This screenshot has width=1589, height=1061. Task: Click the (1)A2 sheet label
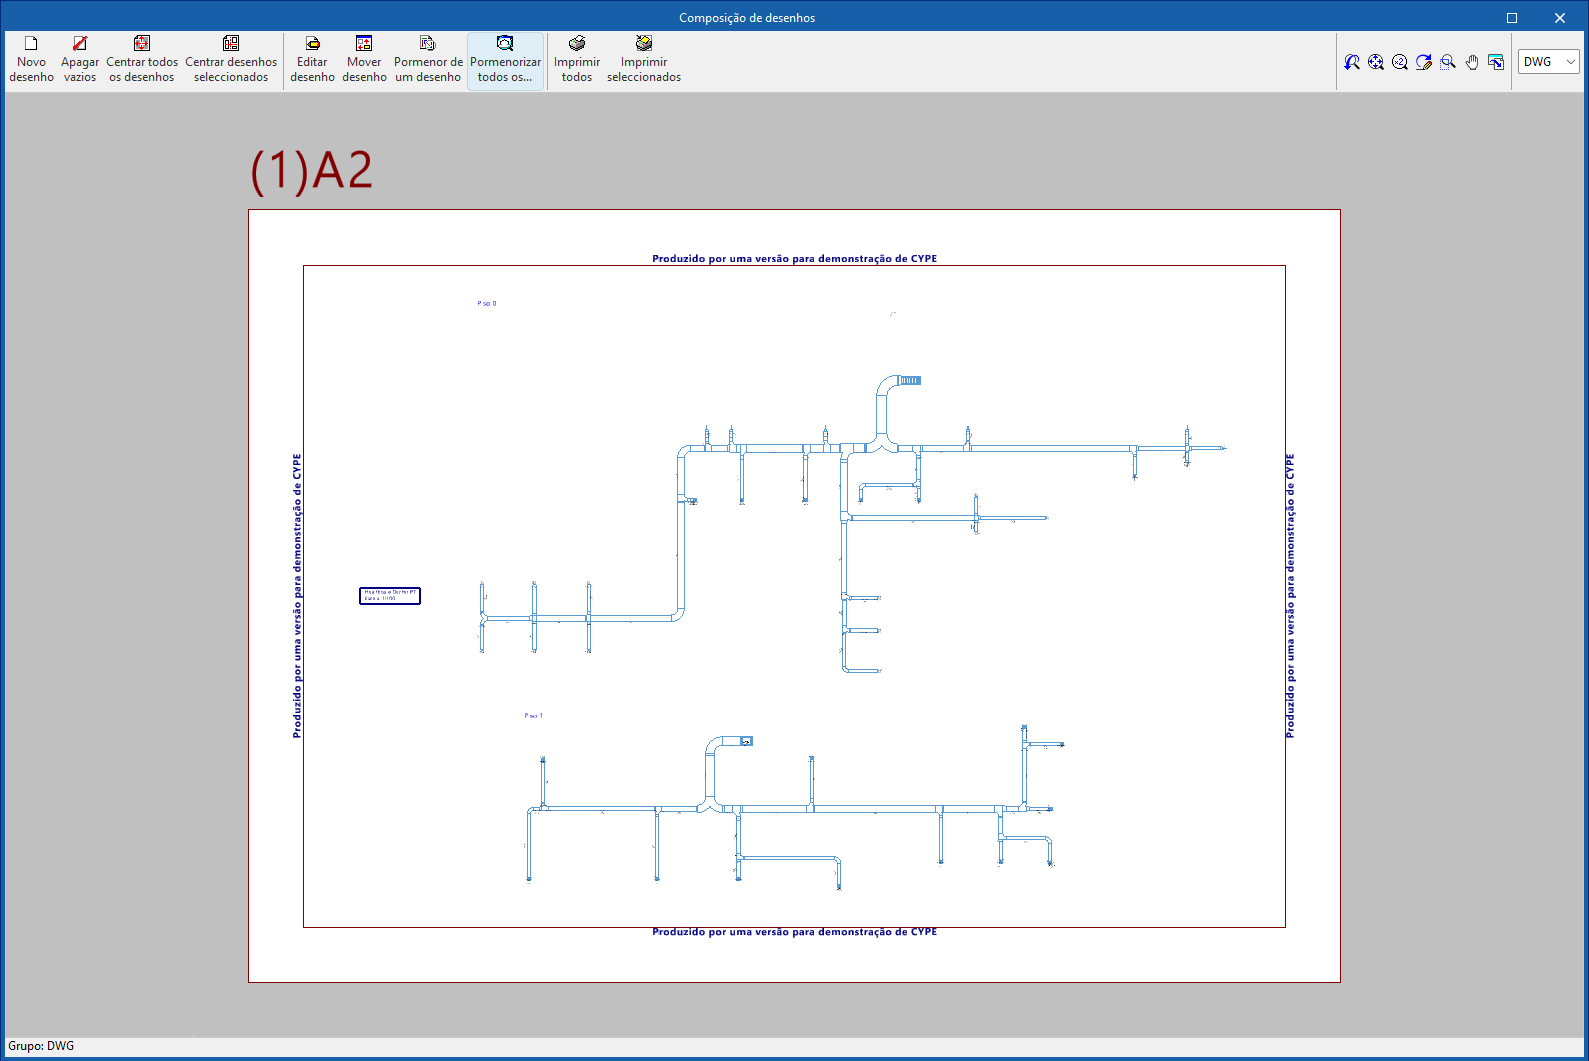[x=311, y=170]
